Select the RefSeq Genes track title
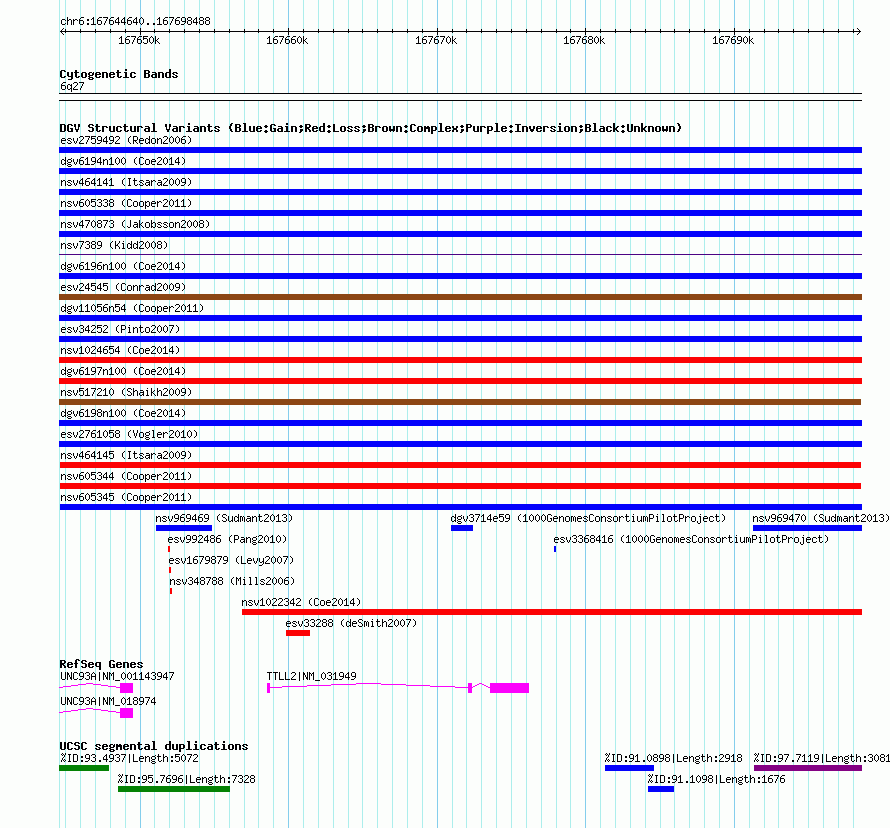890x828 pixels. (x=102, y=664)
